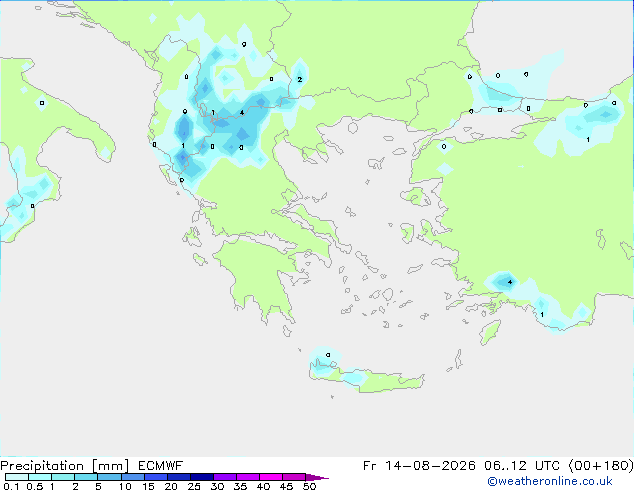
Task: Pick the 1–2 mm legend color swatch
Action: coord(63,477)
